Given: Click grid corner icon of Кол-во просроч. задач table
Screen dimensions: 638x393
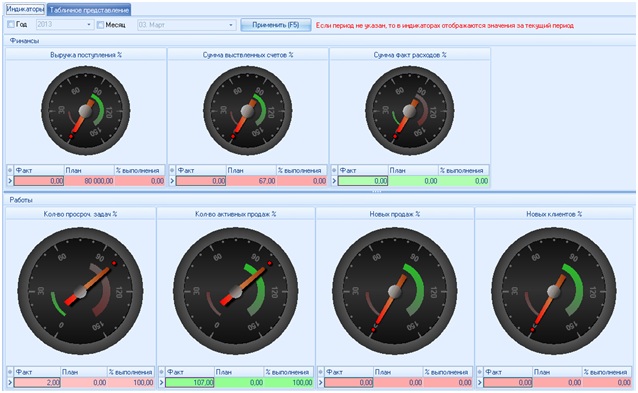Looking at the screenshot, I should pyautogui.click(x=10, y=372).
